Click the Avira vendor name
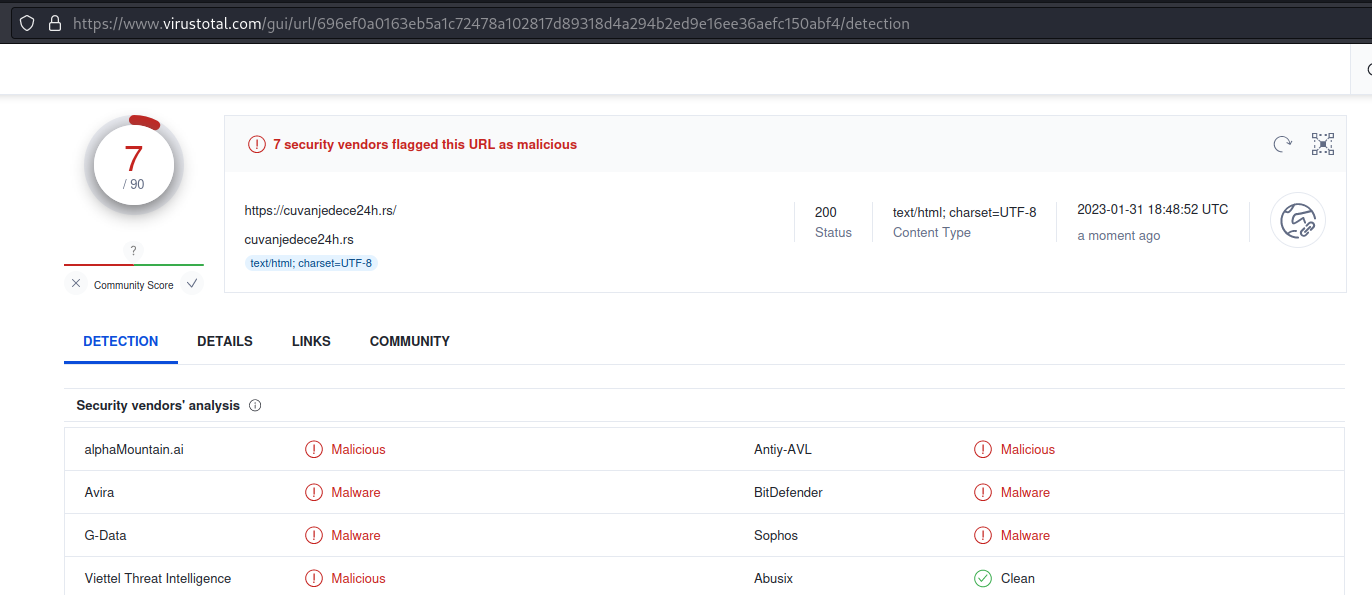This screenshot has width=1372, height=595. (x=100, y=493)
